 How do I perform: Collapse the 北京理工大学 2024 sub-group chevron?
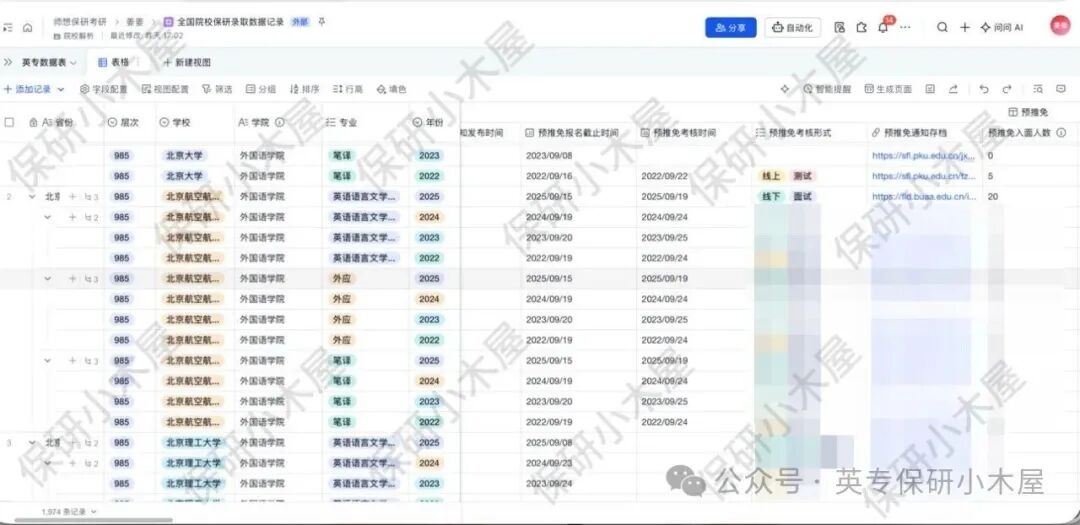click(x=48, y=463)
